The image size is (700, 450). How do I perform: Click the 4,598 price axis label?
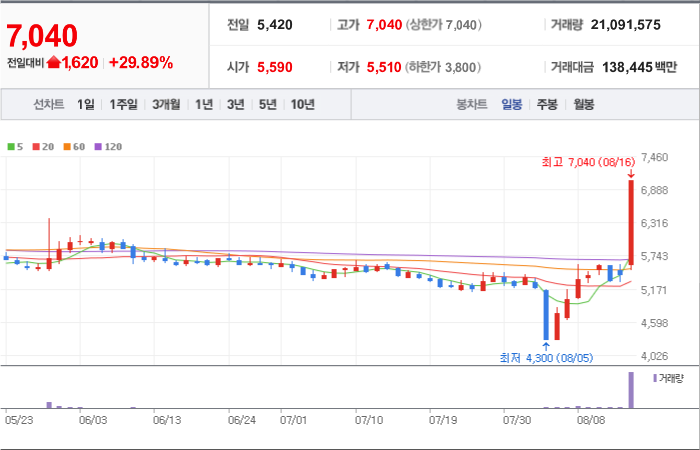[654, 323]
